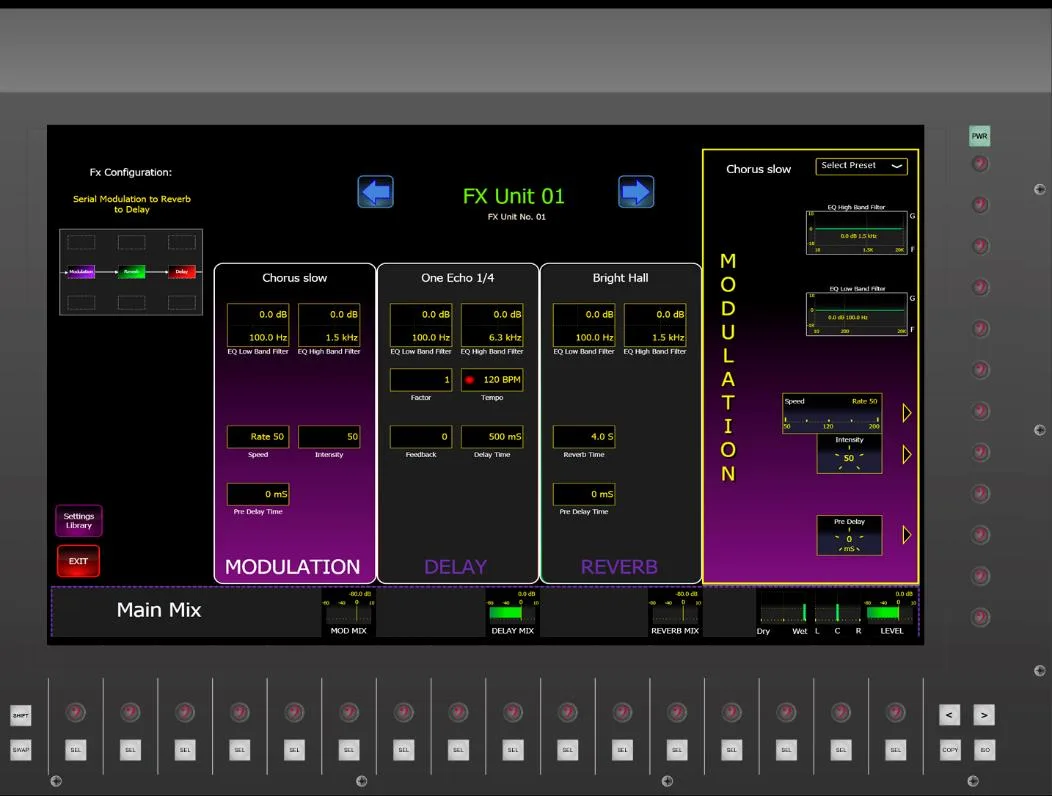Viewport: 1052px width, 796px height.
Task: Click the Modulation EQ Low Band Filter field
Action: [258, 326]
